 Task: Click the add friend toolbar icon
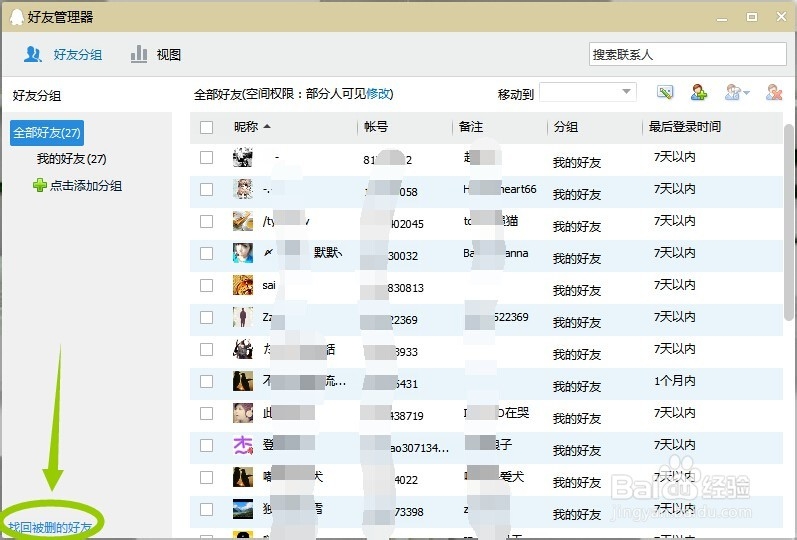point(699,92)
